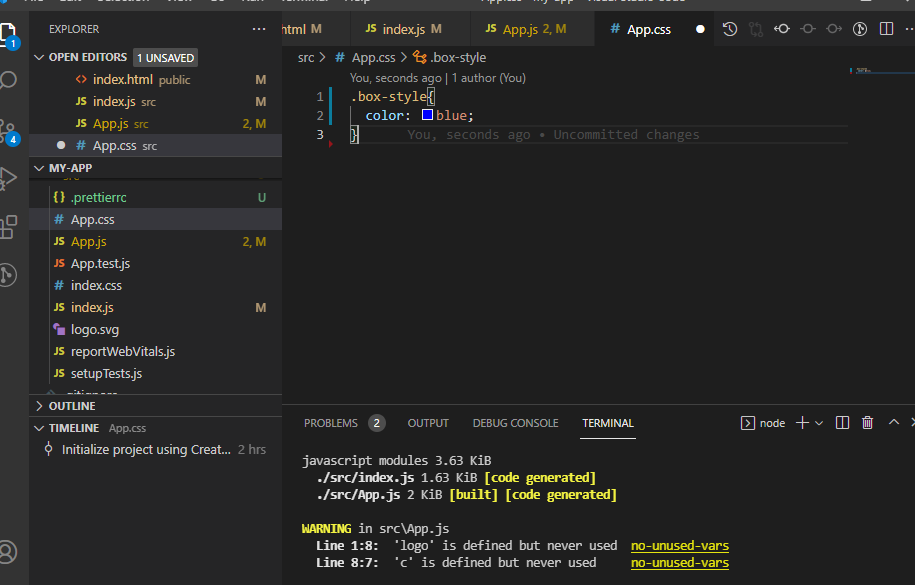
Task: Open logo.svg file
Action: pos(155,329)
